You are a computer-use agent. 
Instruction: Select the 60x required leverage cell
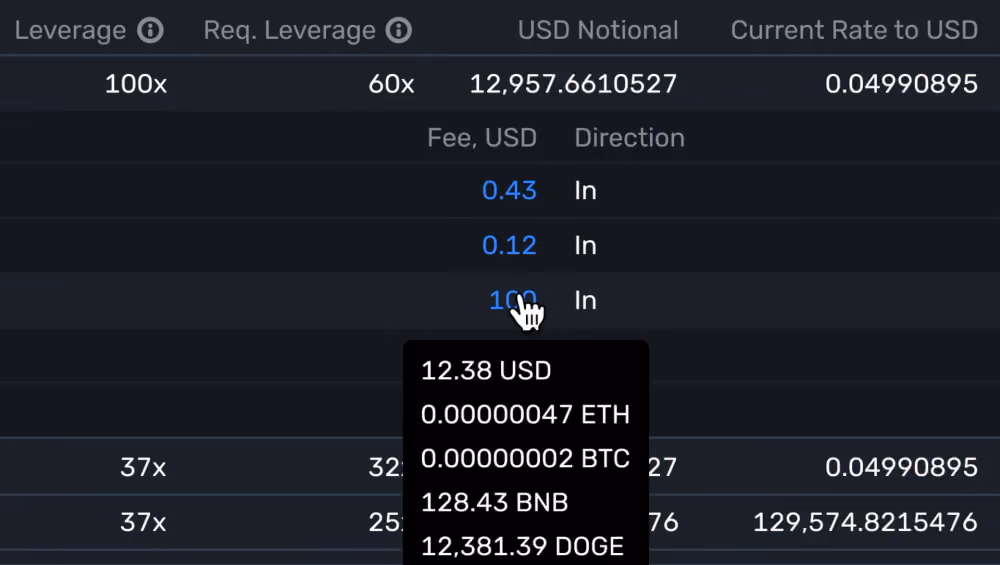point(391,84)
